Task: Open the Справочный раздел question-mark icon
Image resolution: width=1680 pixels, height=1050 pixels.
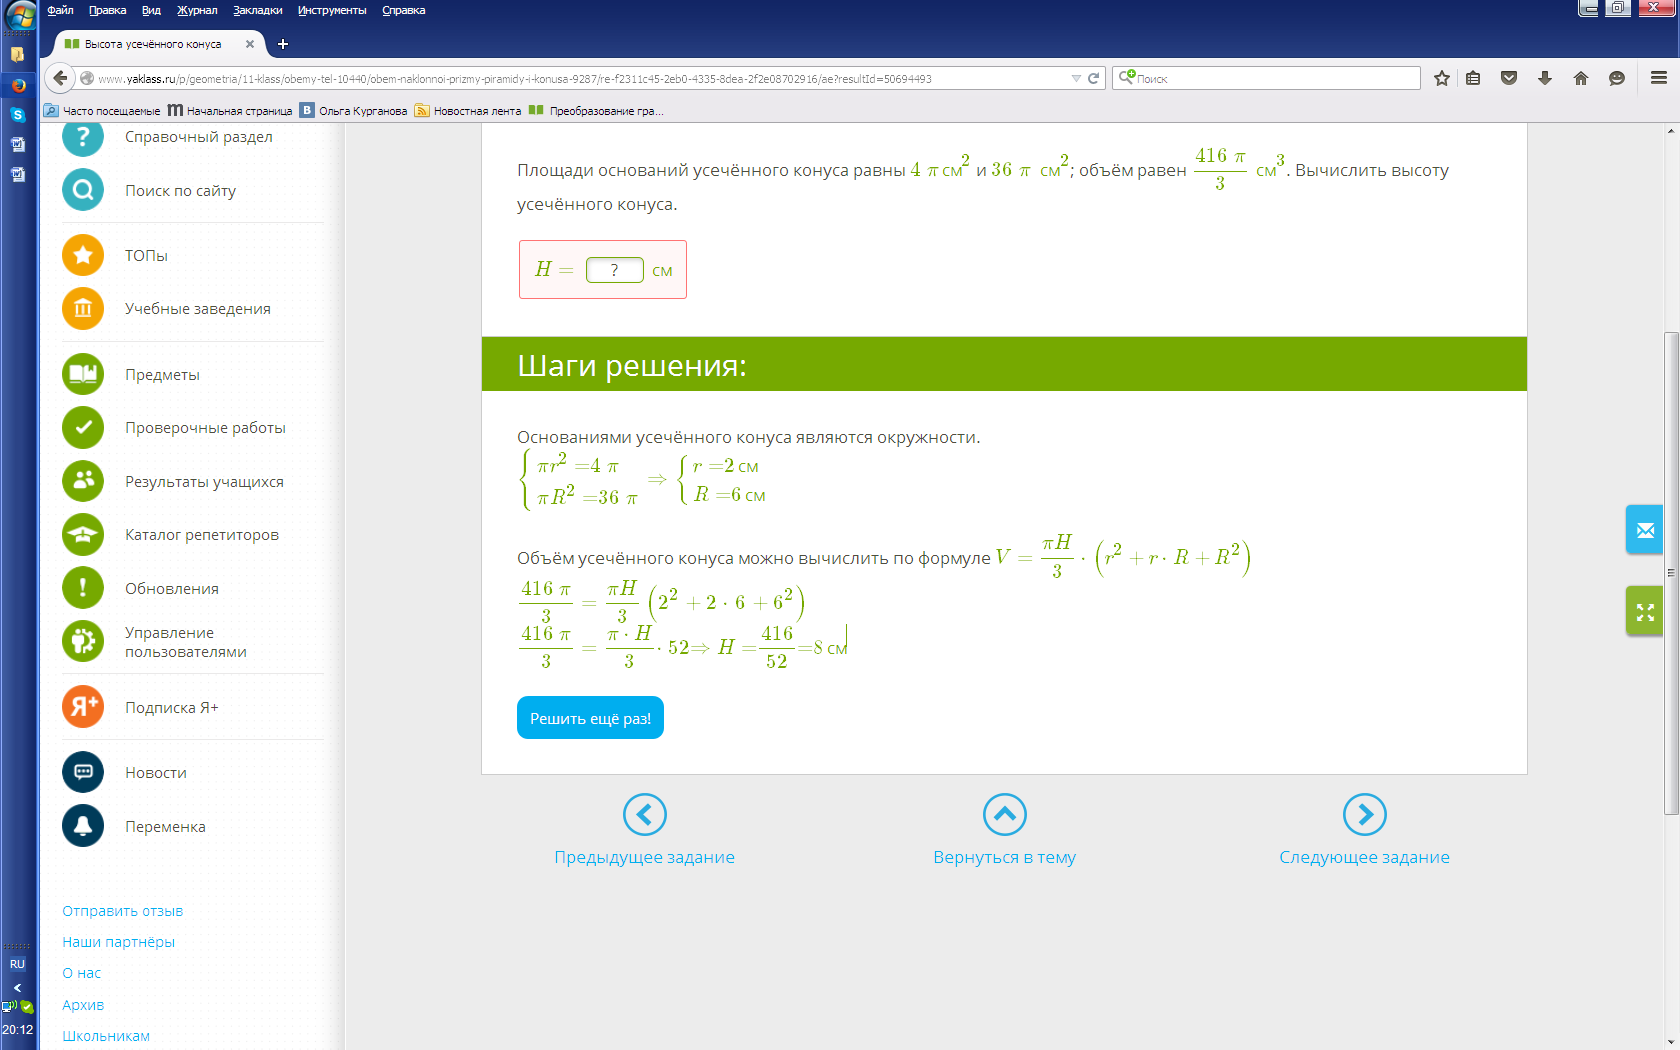Action: (83, 136)
